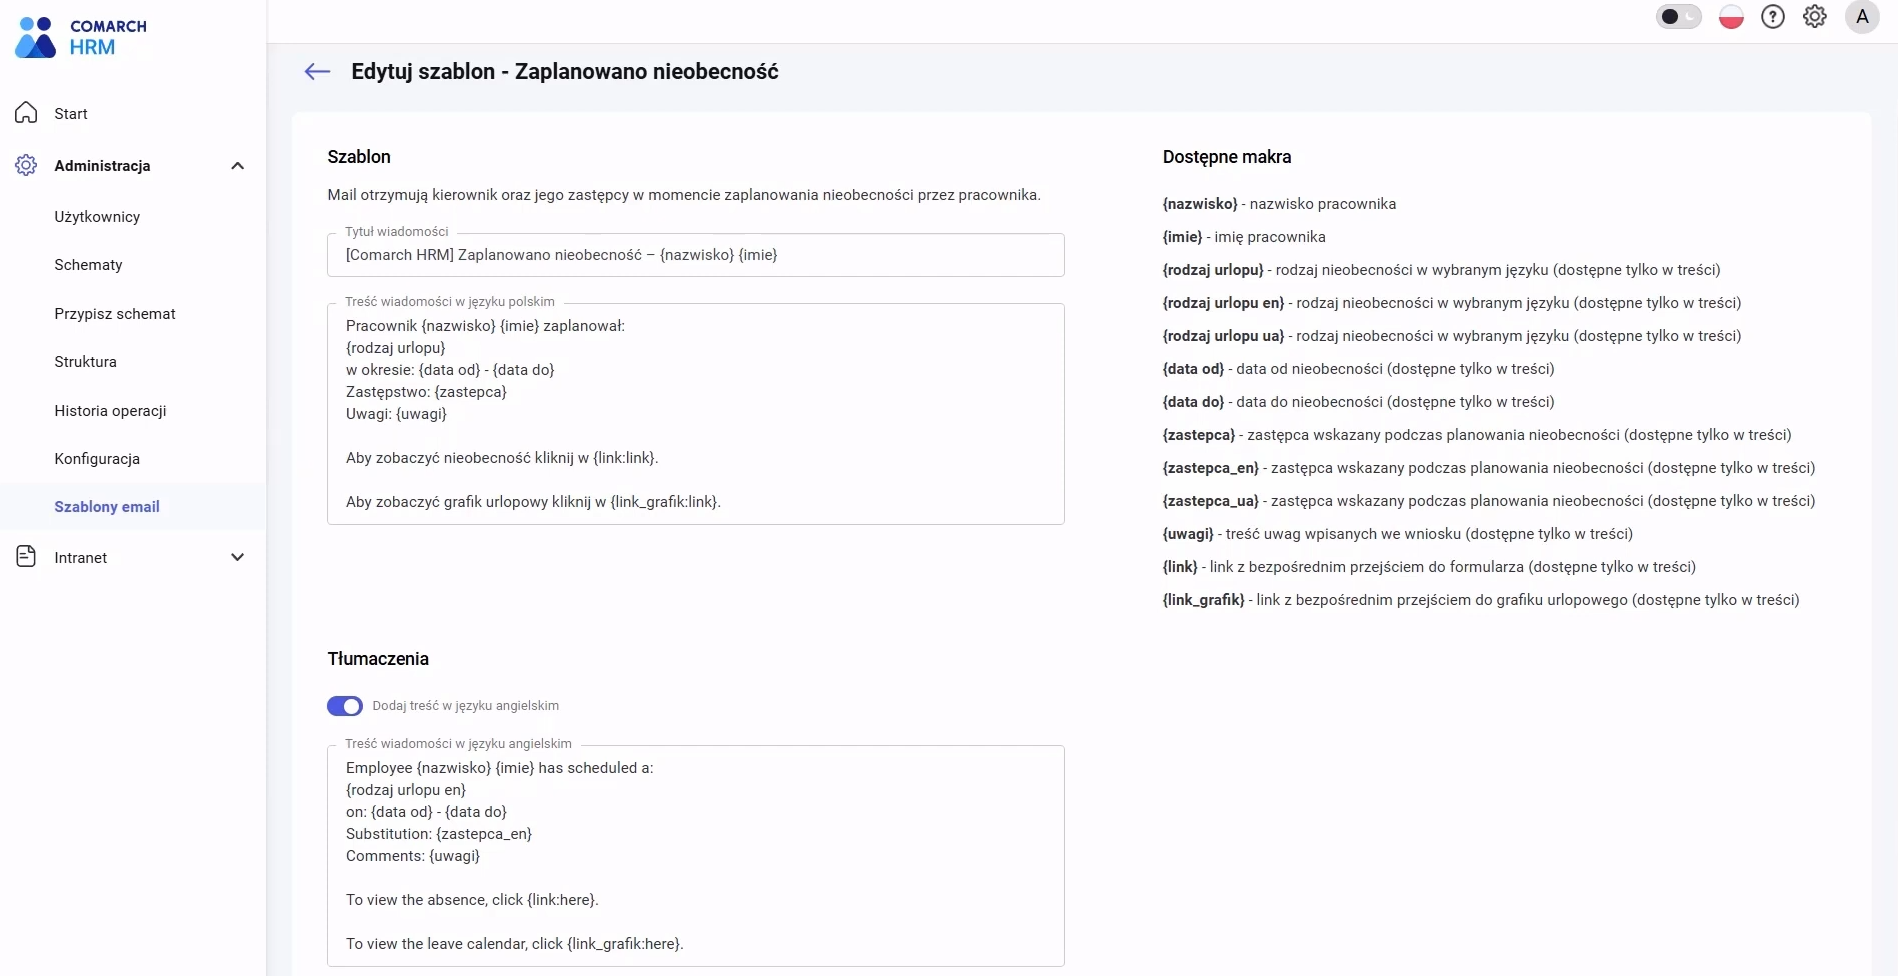Screen dimensions: 1898x976
Task: Click the Tytuł wiadomości input field
Action: pos(696,255)
